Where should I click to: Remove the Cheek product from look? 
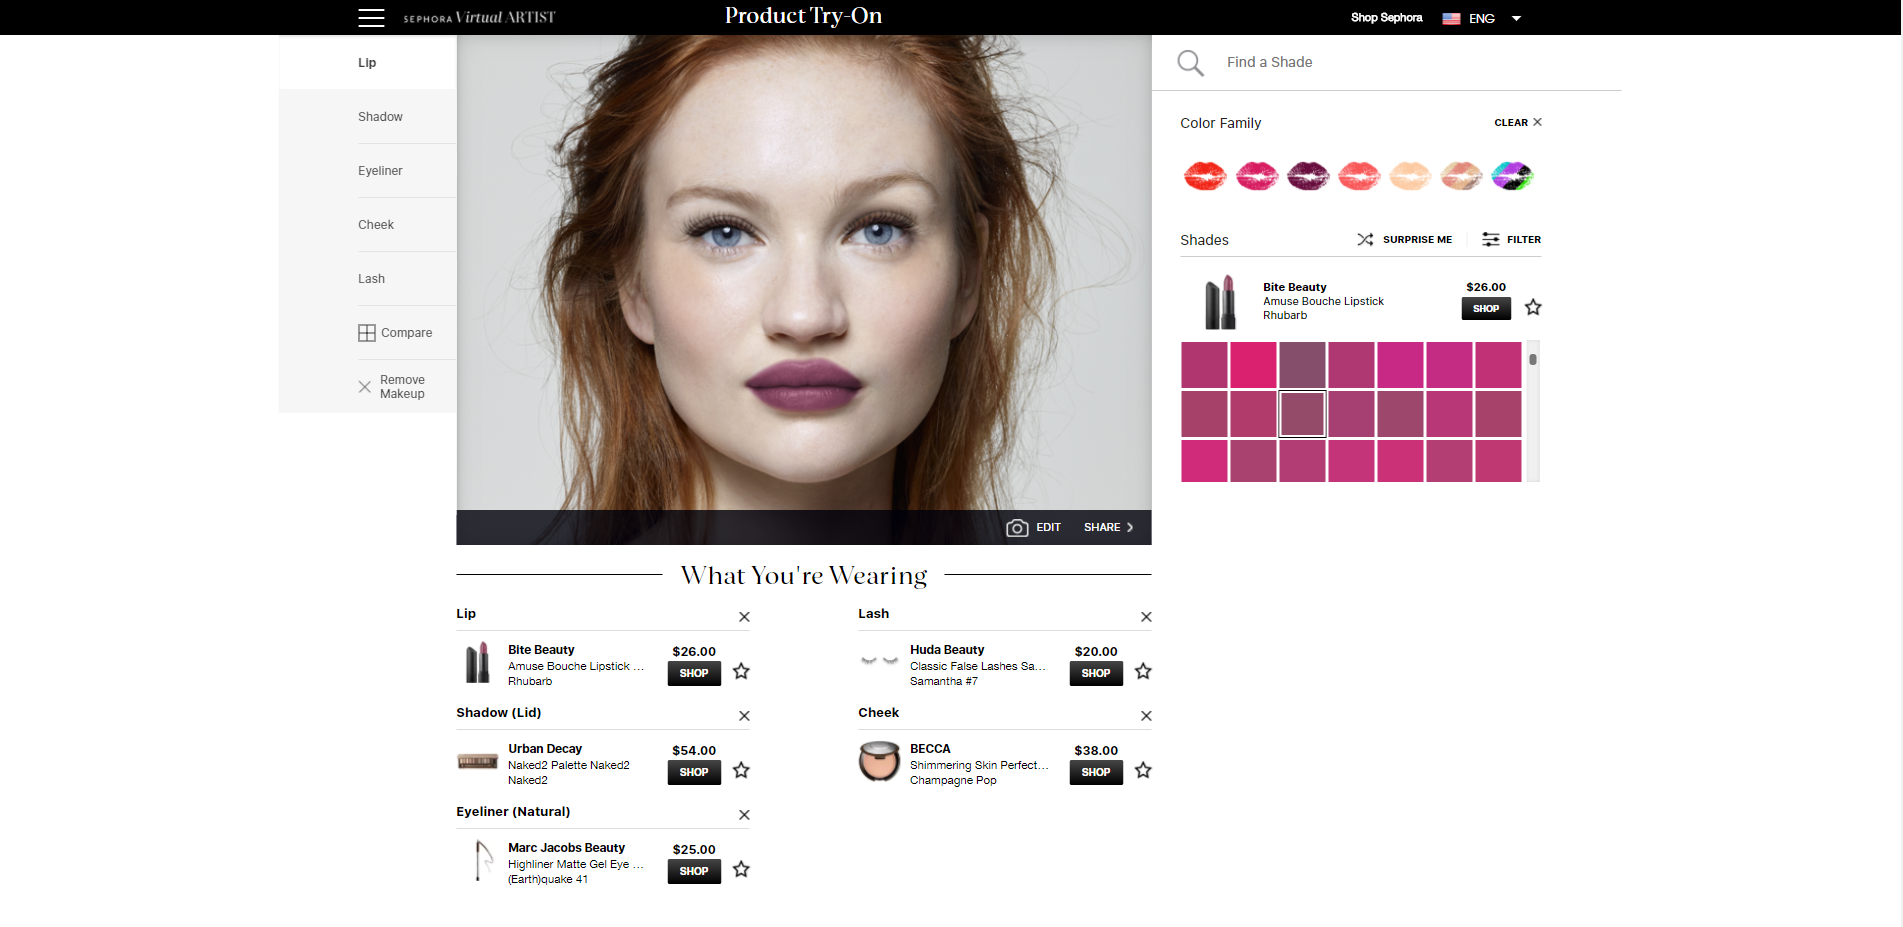tap(1146, 716)
